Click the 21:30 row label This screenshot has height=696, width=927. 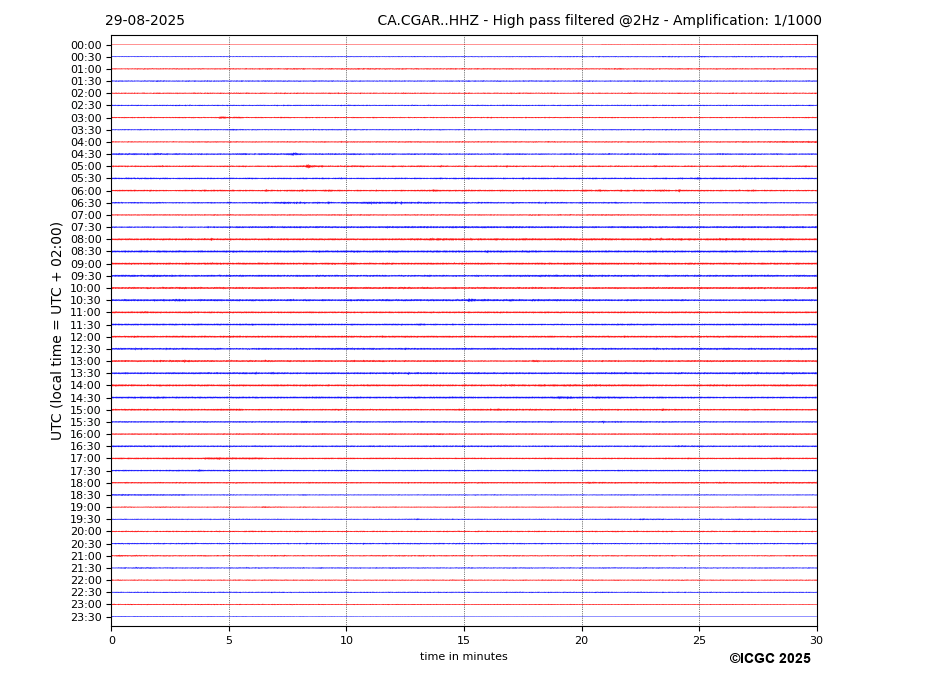pyautogui.click(x=86, y=568)
